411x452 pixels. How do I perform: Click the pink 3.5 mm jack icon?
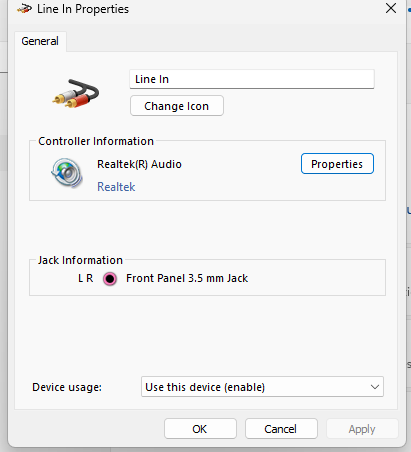(110, 279)
